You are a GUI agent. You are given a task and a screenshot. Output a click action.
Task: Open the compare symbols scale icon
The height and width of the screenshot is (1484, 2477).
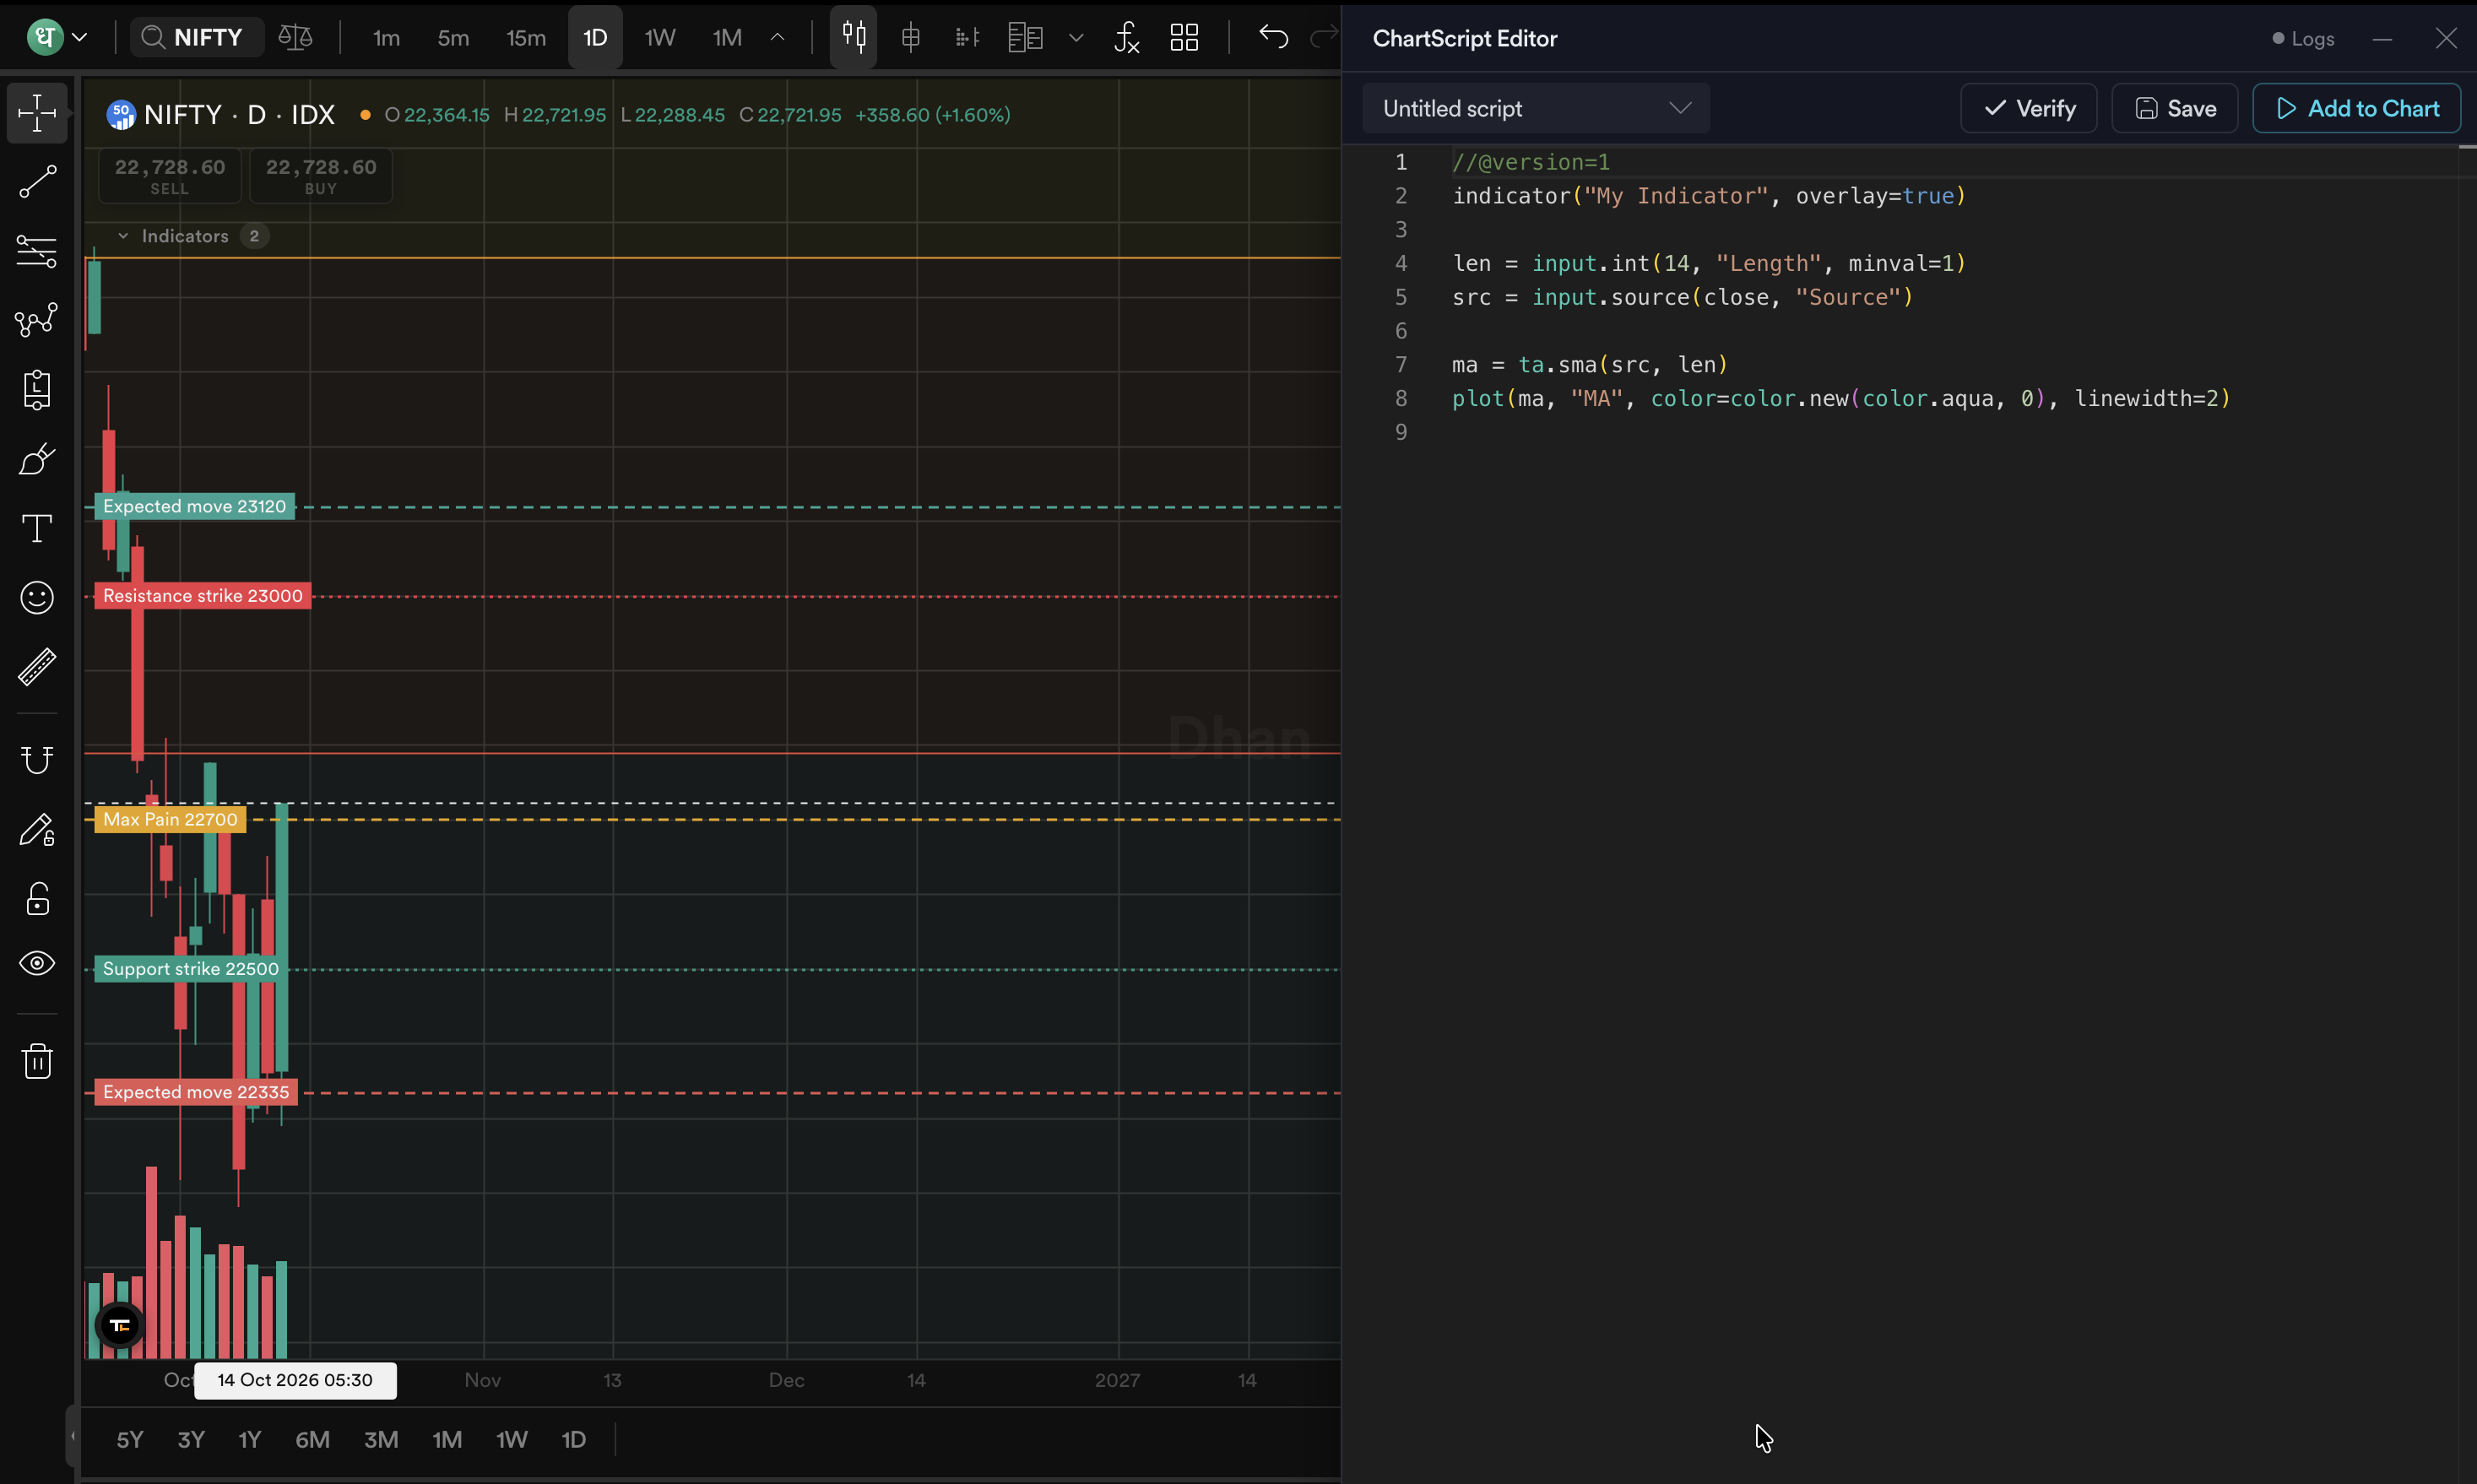(295, 37)
